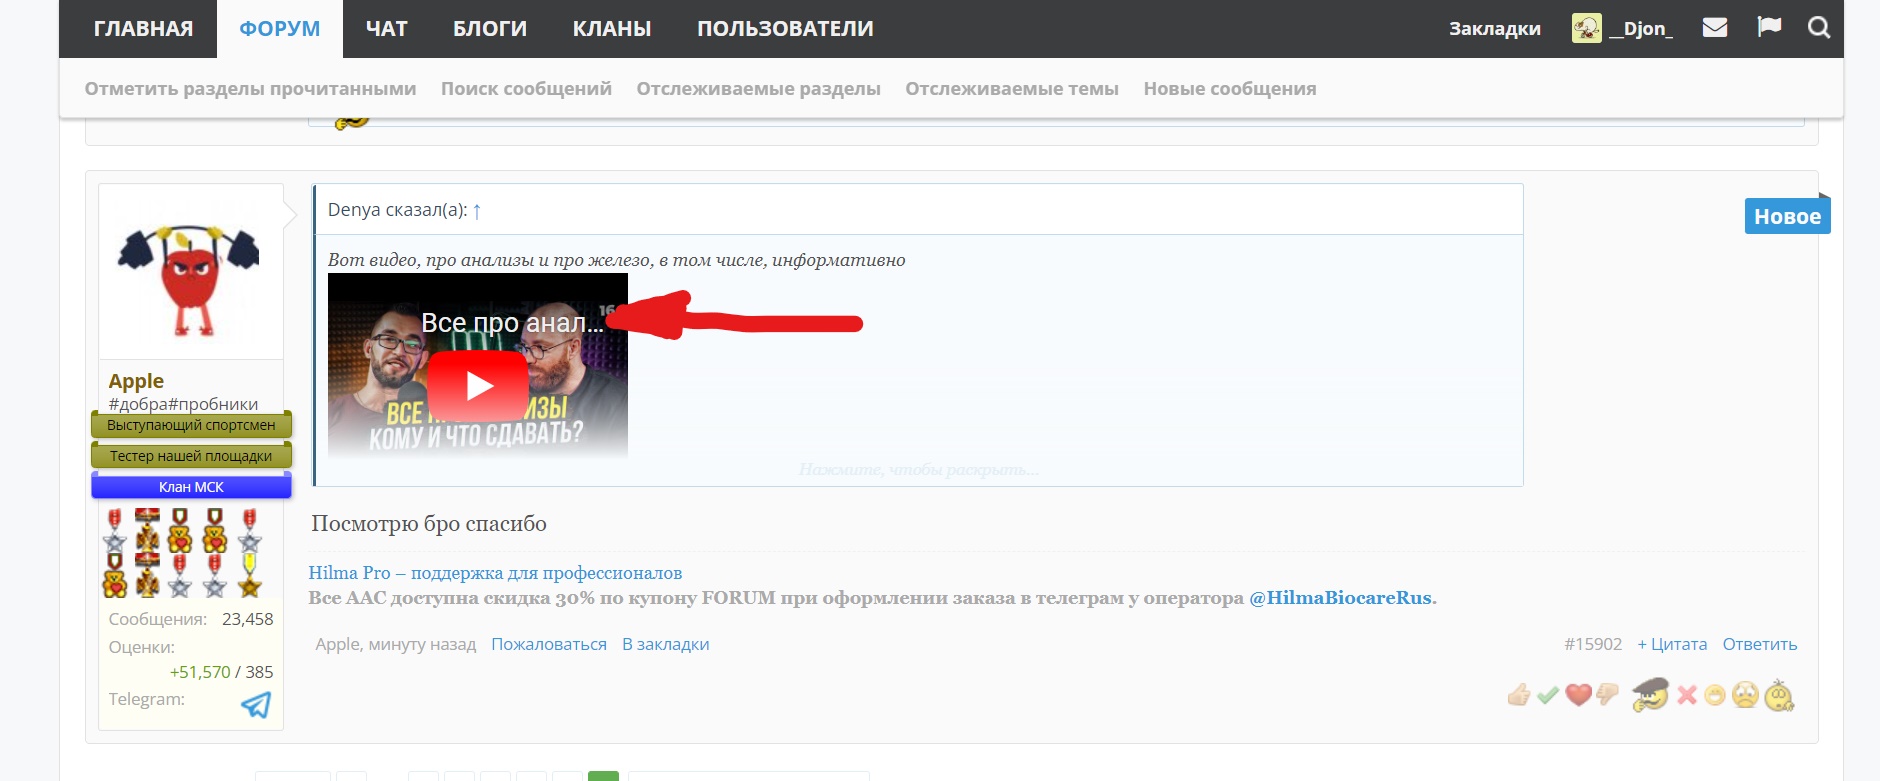
Task: Click Ответить to reply to Apple
Action: 1759,644
